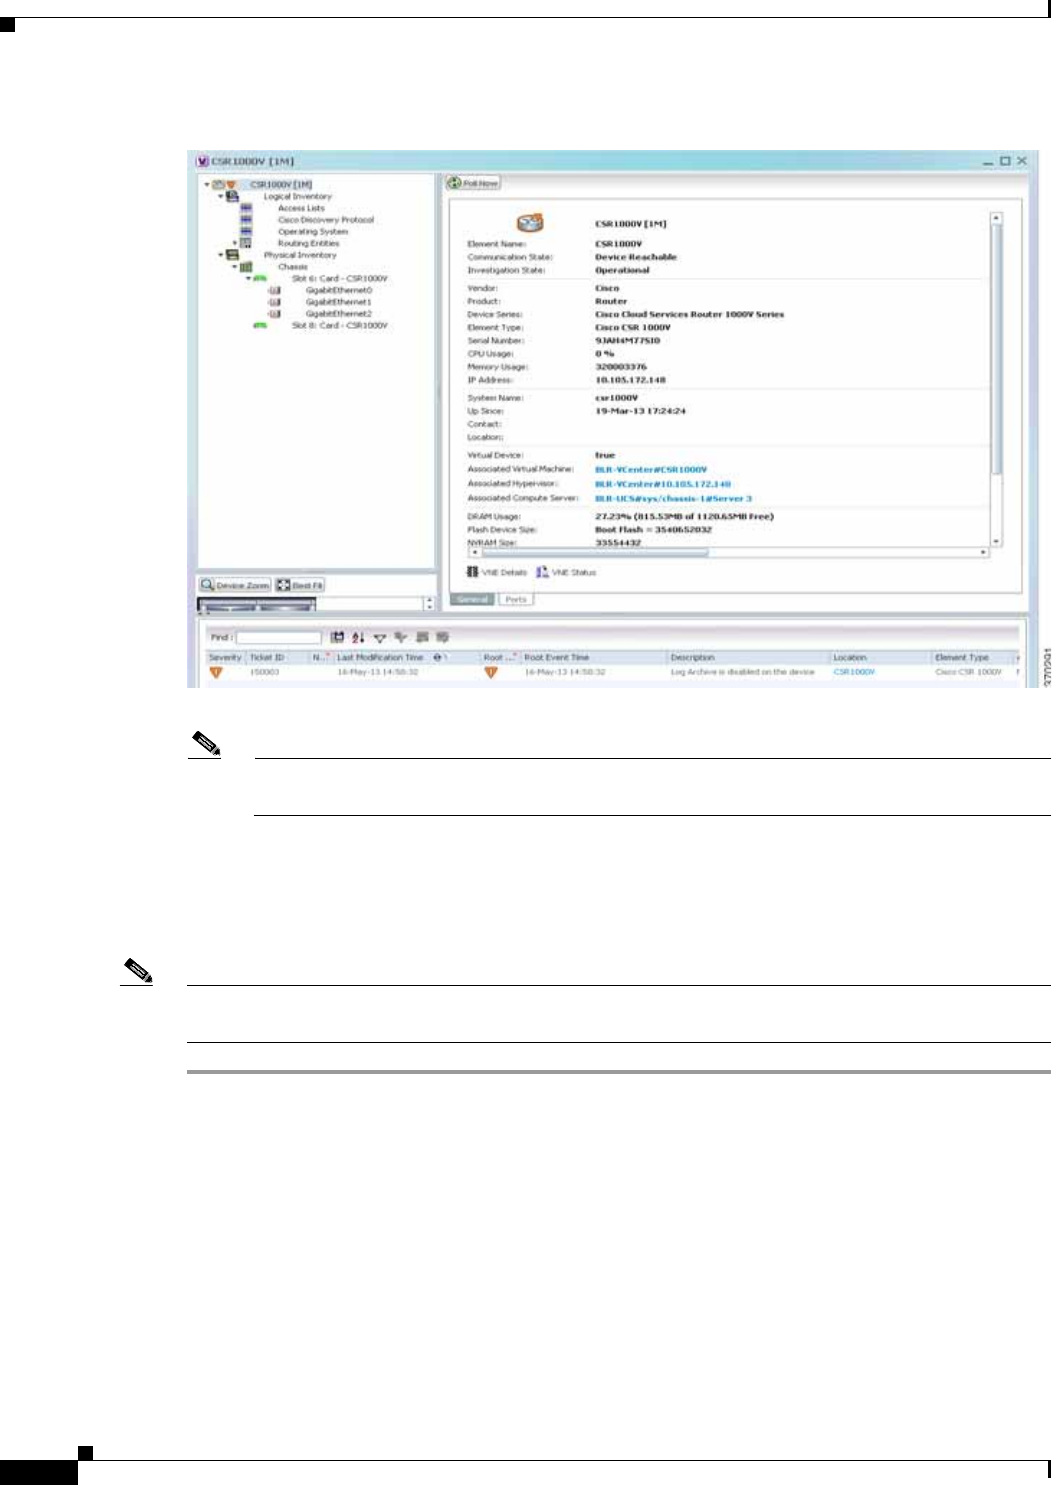
Task: Select GigabitEthernet1 port in tree
Action: (339, 302)
